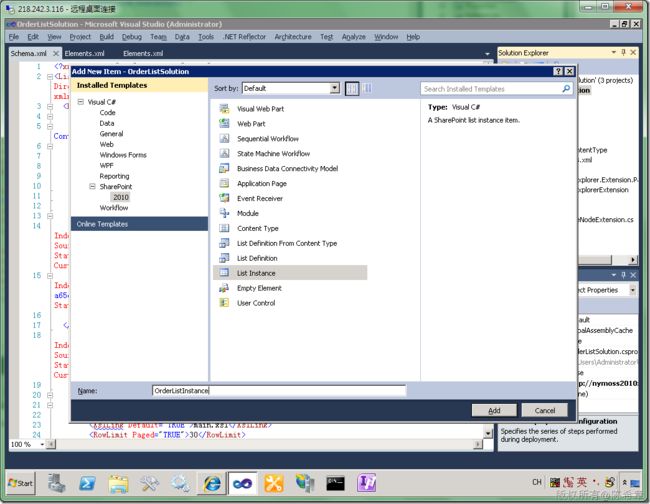Select the Visual Web Part template icon
This screenshot has width=650, height=504.
click(224, 109)
